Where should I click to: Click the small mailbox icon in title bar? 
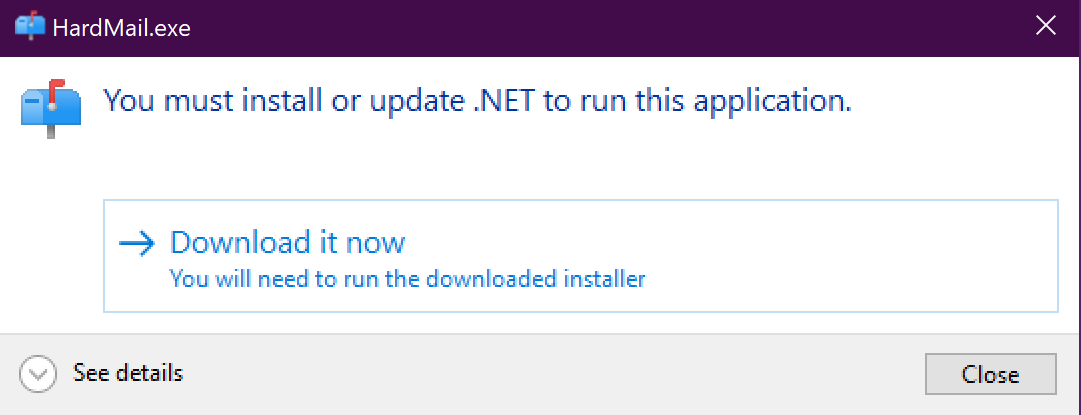pyautogui.click(x=30, y=25)
